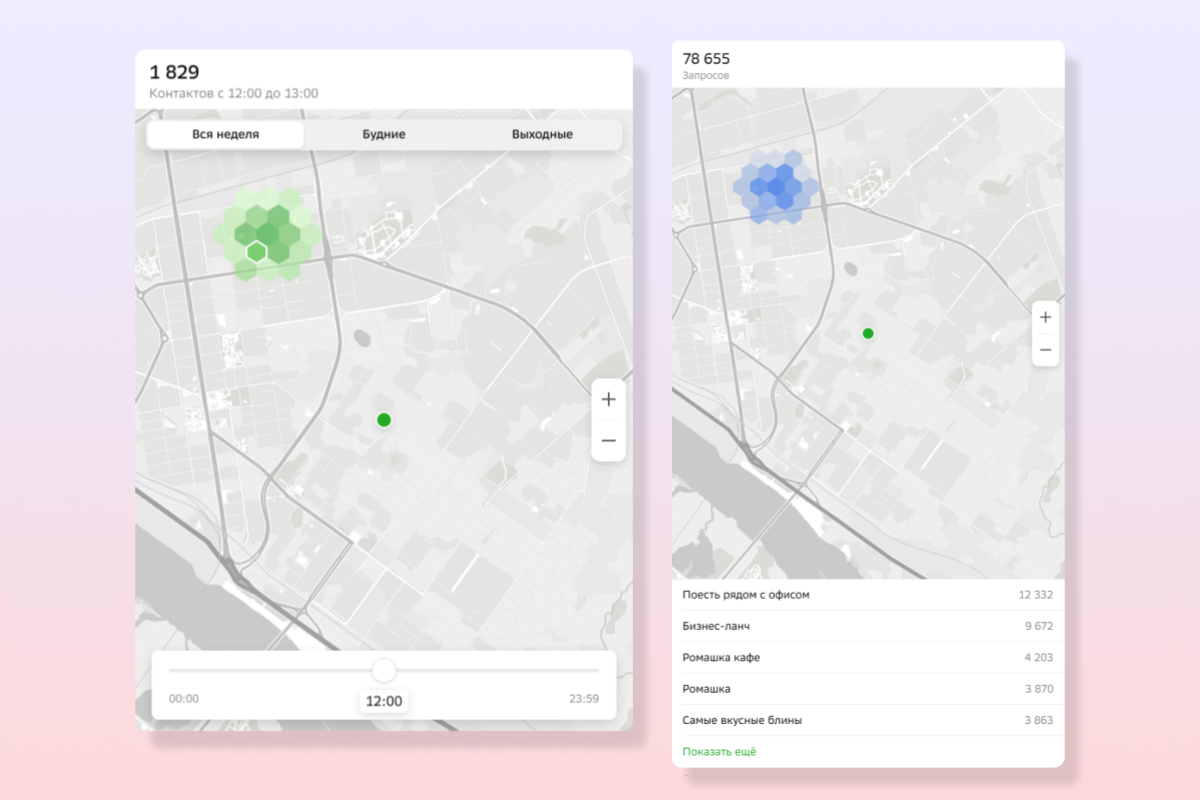Viewport: 1200px width, 800px height.
Task: Click the green location marker on left map
Action: (384, 420)
